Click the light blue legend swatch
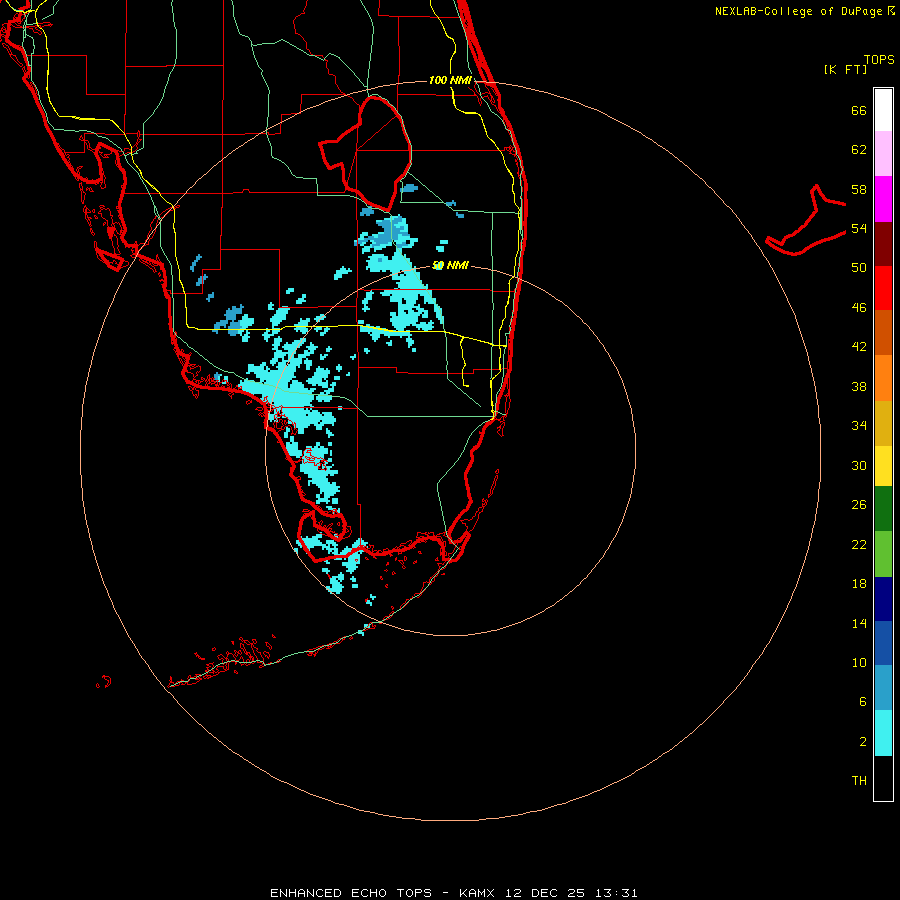This screenshot has width=900, height=900. click(883, 687)
